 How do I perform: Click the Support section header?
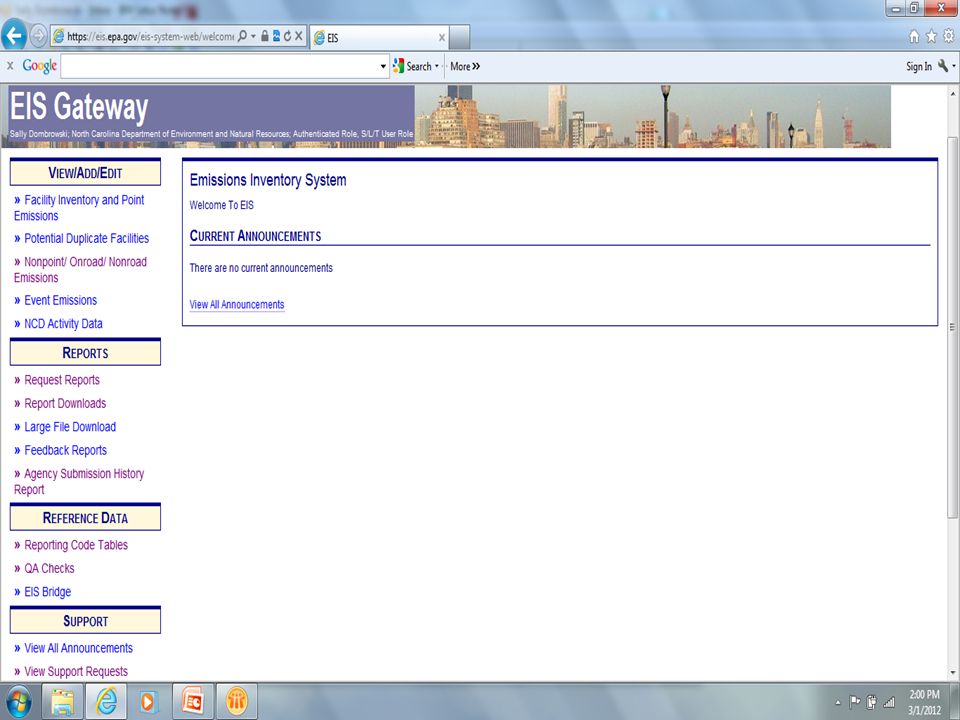pos(85,621)
